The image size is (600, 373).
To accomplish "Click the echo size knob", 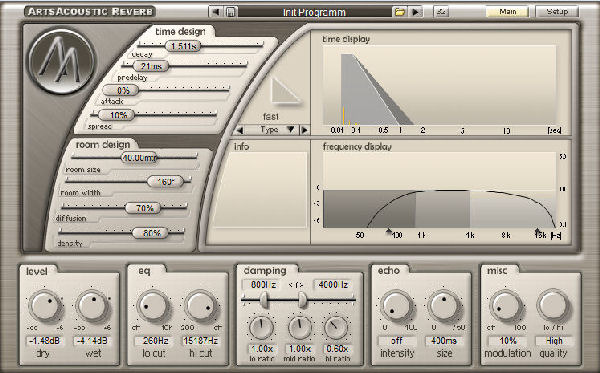I will coord(443,306).
